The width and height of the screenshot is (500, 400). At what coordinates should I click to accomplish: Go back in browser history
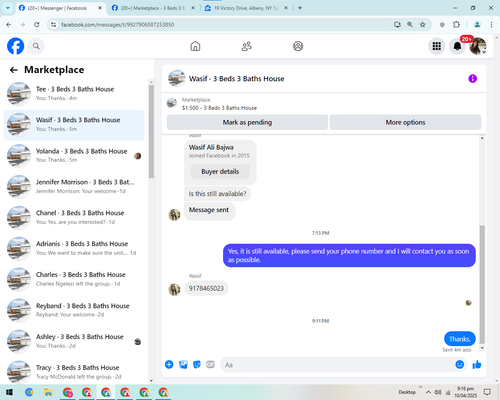point(9,24)
